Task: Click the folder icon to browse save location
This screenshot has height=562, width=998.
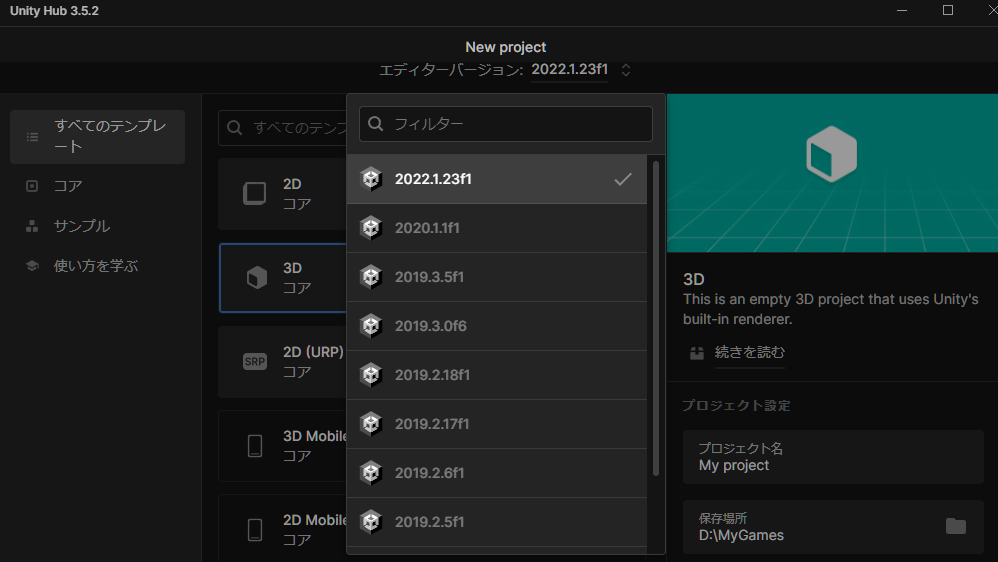Action: 955,526
